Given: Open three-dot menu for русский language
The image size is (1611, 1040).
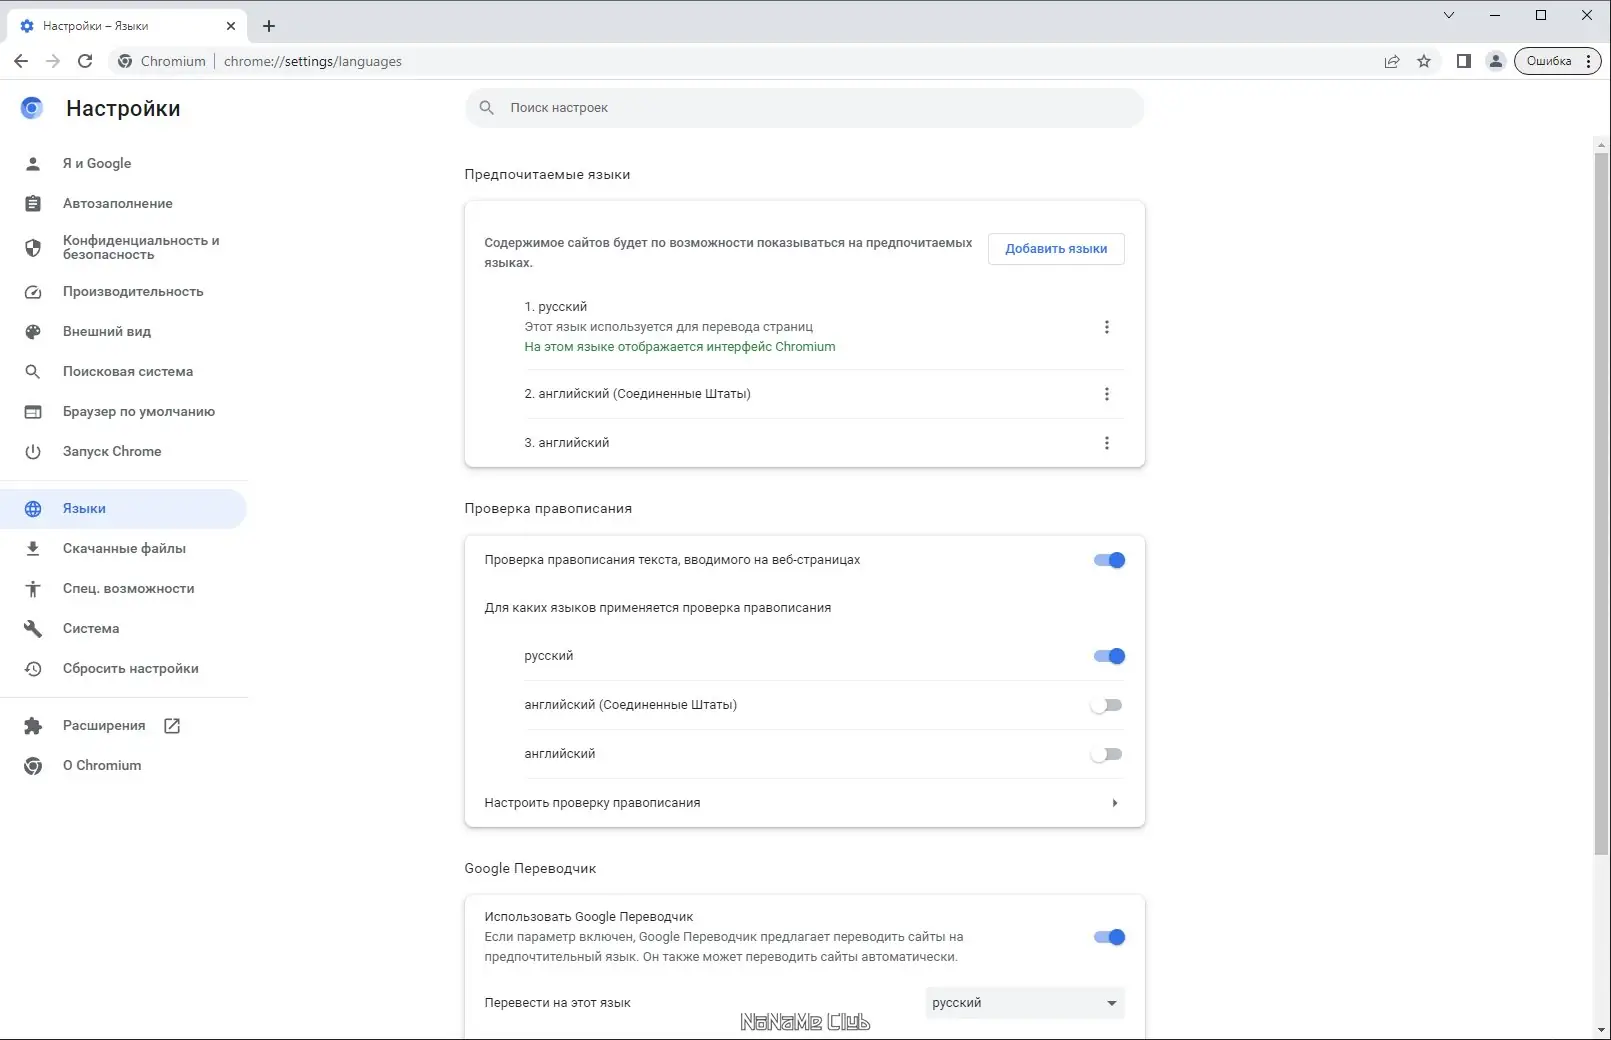Looking at the screenshot, I should pos(1107,326).
